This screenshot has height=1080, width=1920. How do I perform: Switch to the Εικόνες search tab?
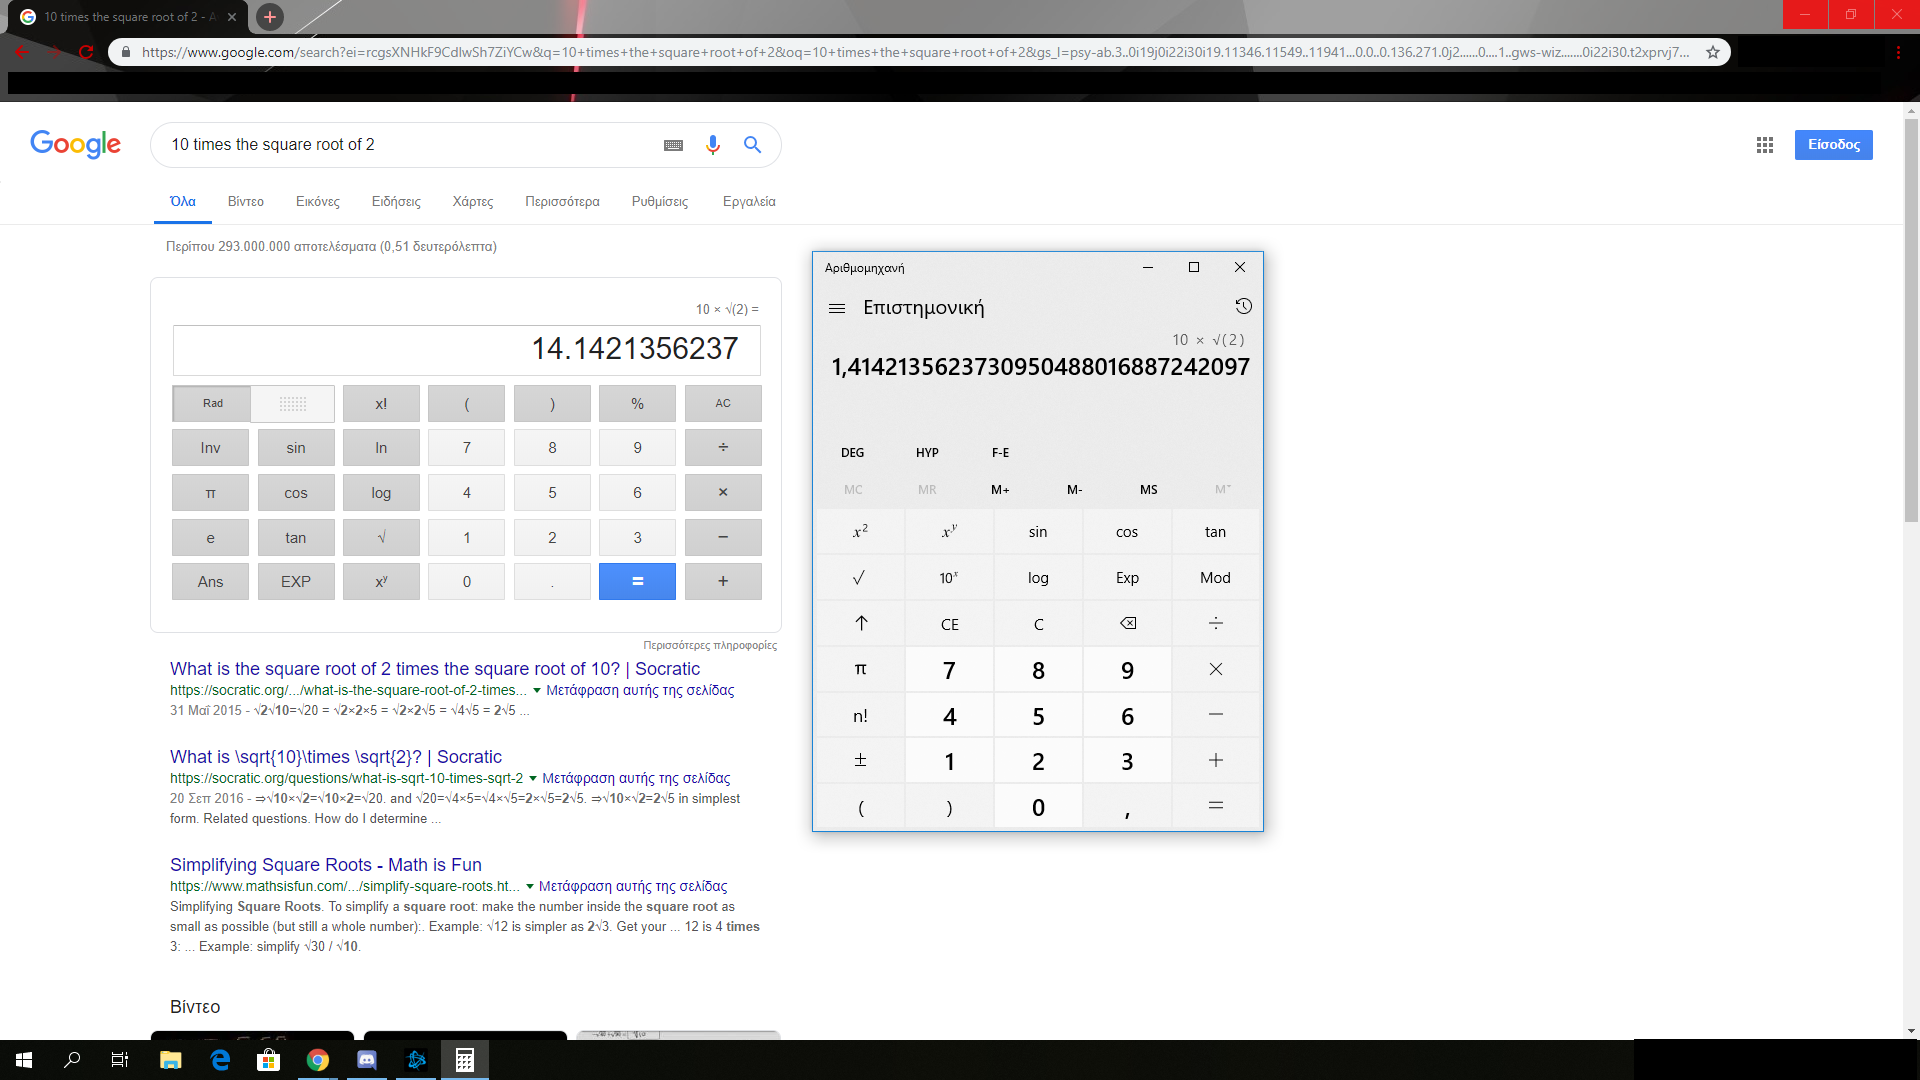tap(318, 201)
